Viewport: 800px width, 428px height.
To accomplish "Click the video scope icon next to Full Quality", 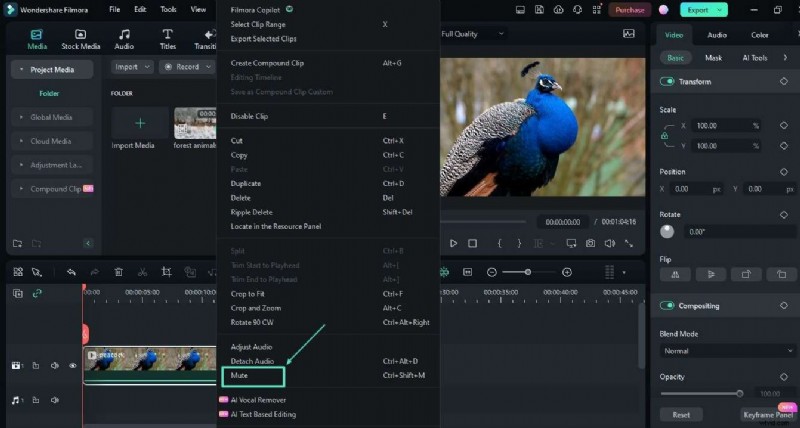I will pyautogui.click(x=629, y=34).
